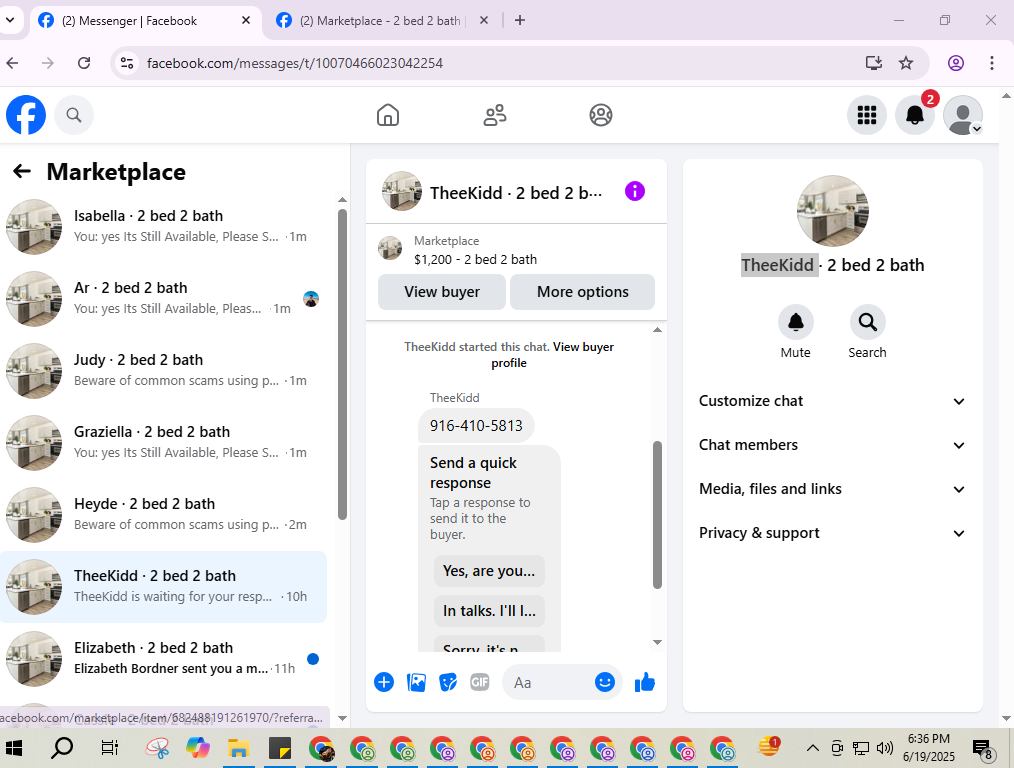Open Windows taskbar search

coord(62,749)
